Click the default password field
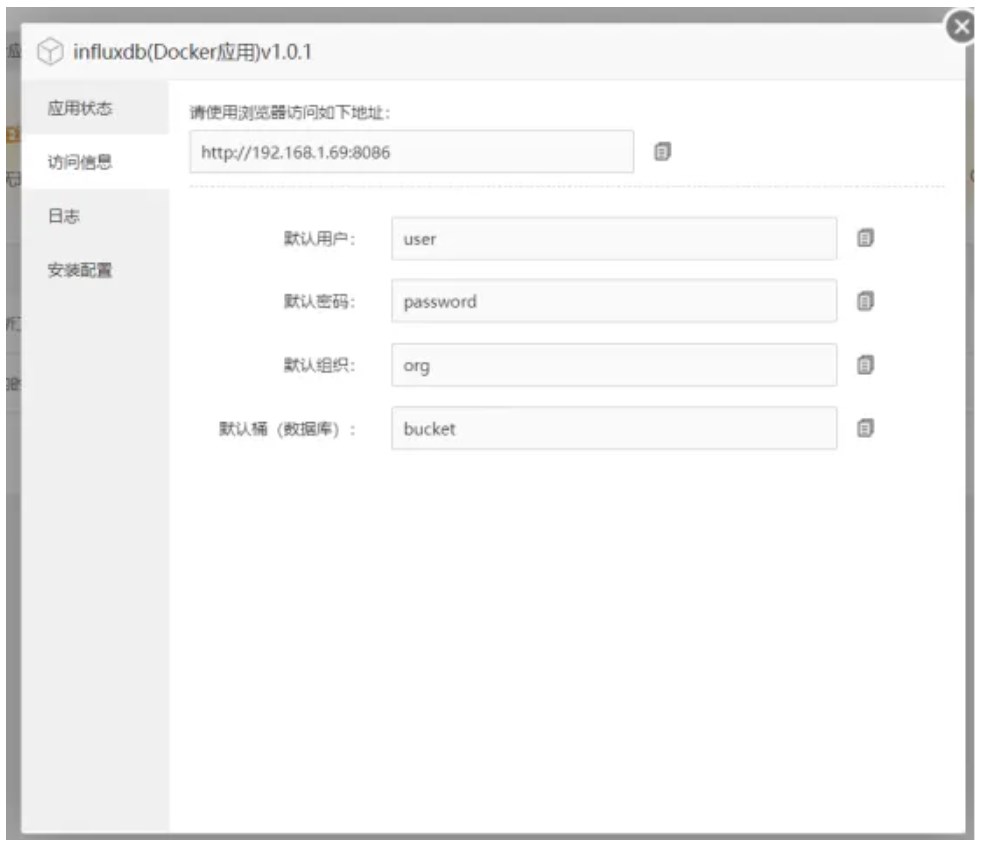 tap(614, 301)
